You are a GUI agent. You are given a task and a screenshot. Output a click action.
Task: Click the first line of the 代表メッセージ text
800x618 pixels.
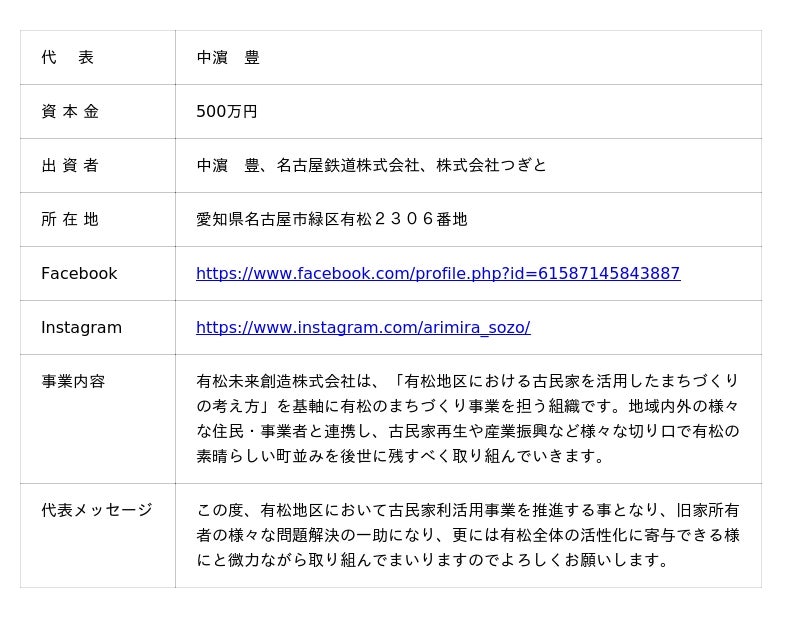tap(467, 510)
